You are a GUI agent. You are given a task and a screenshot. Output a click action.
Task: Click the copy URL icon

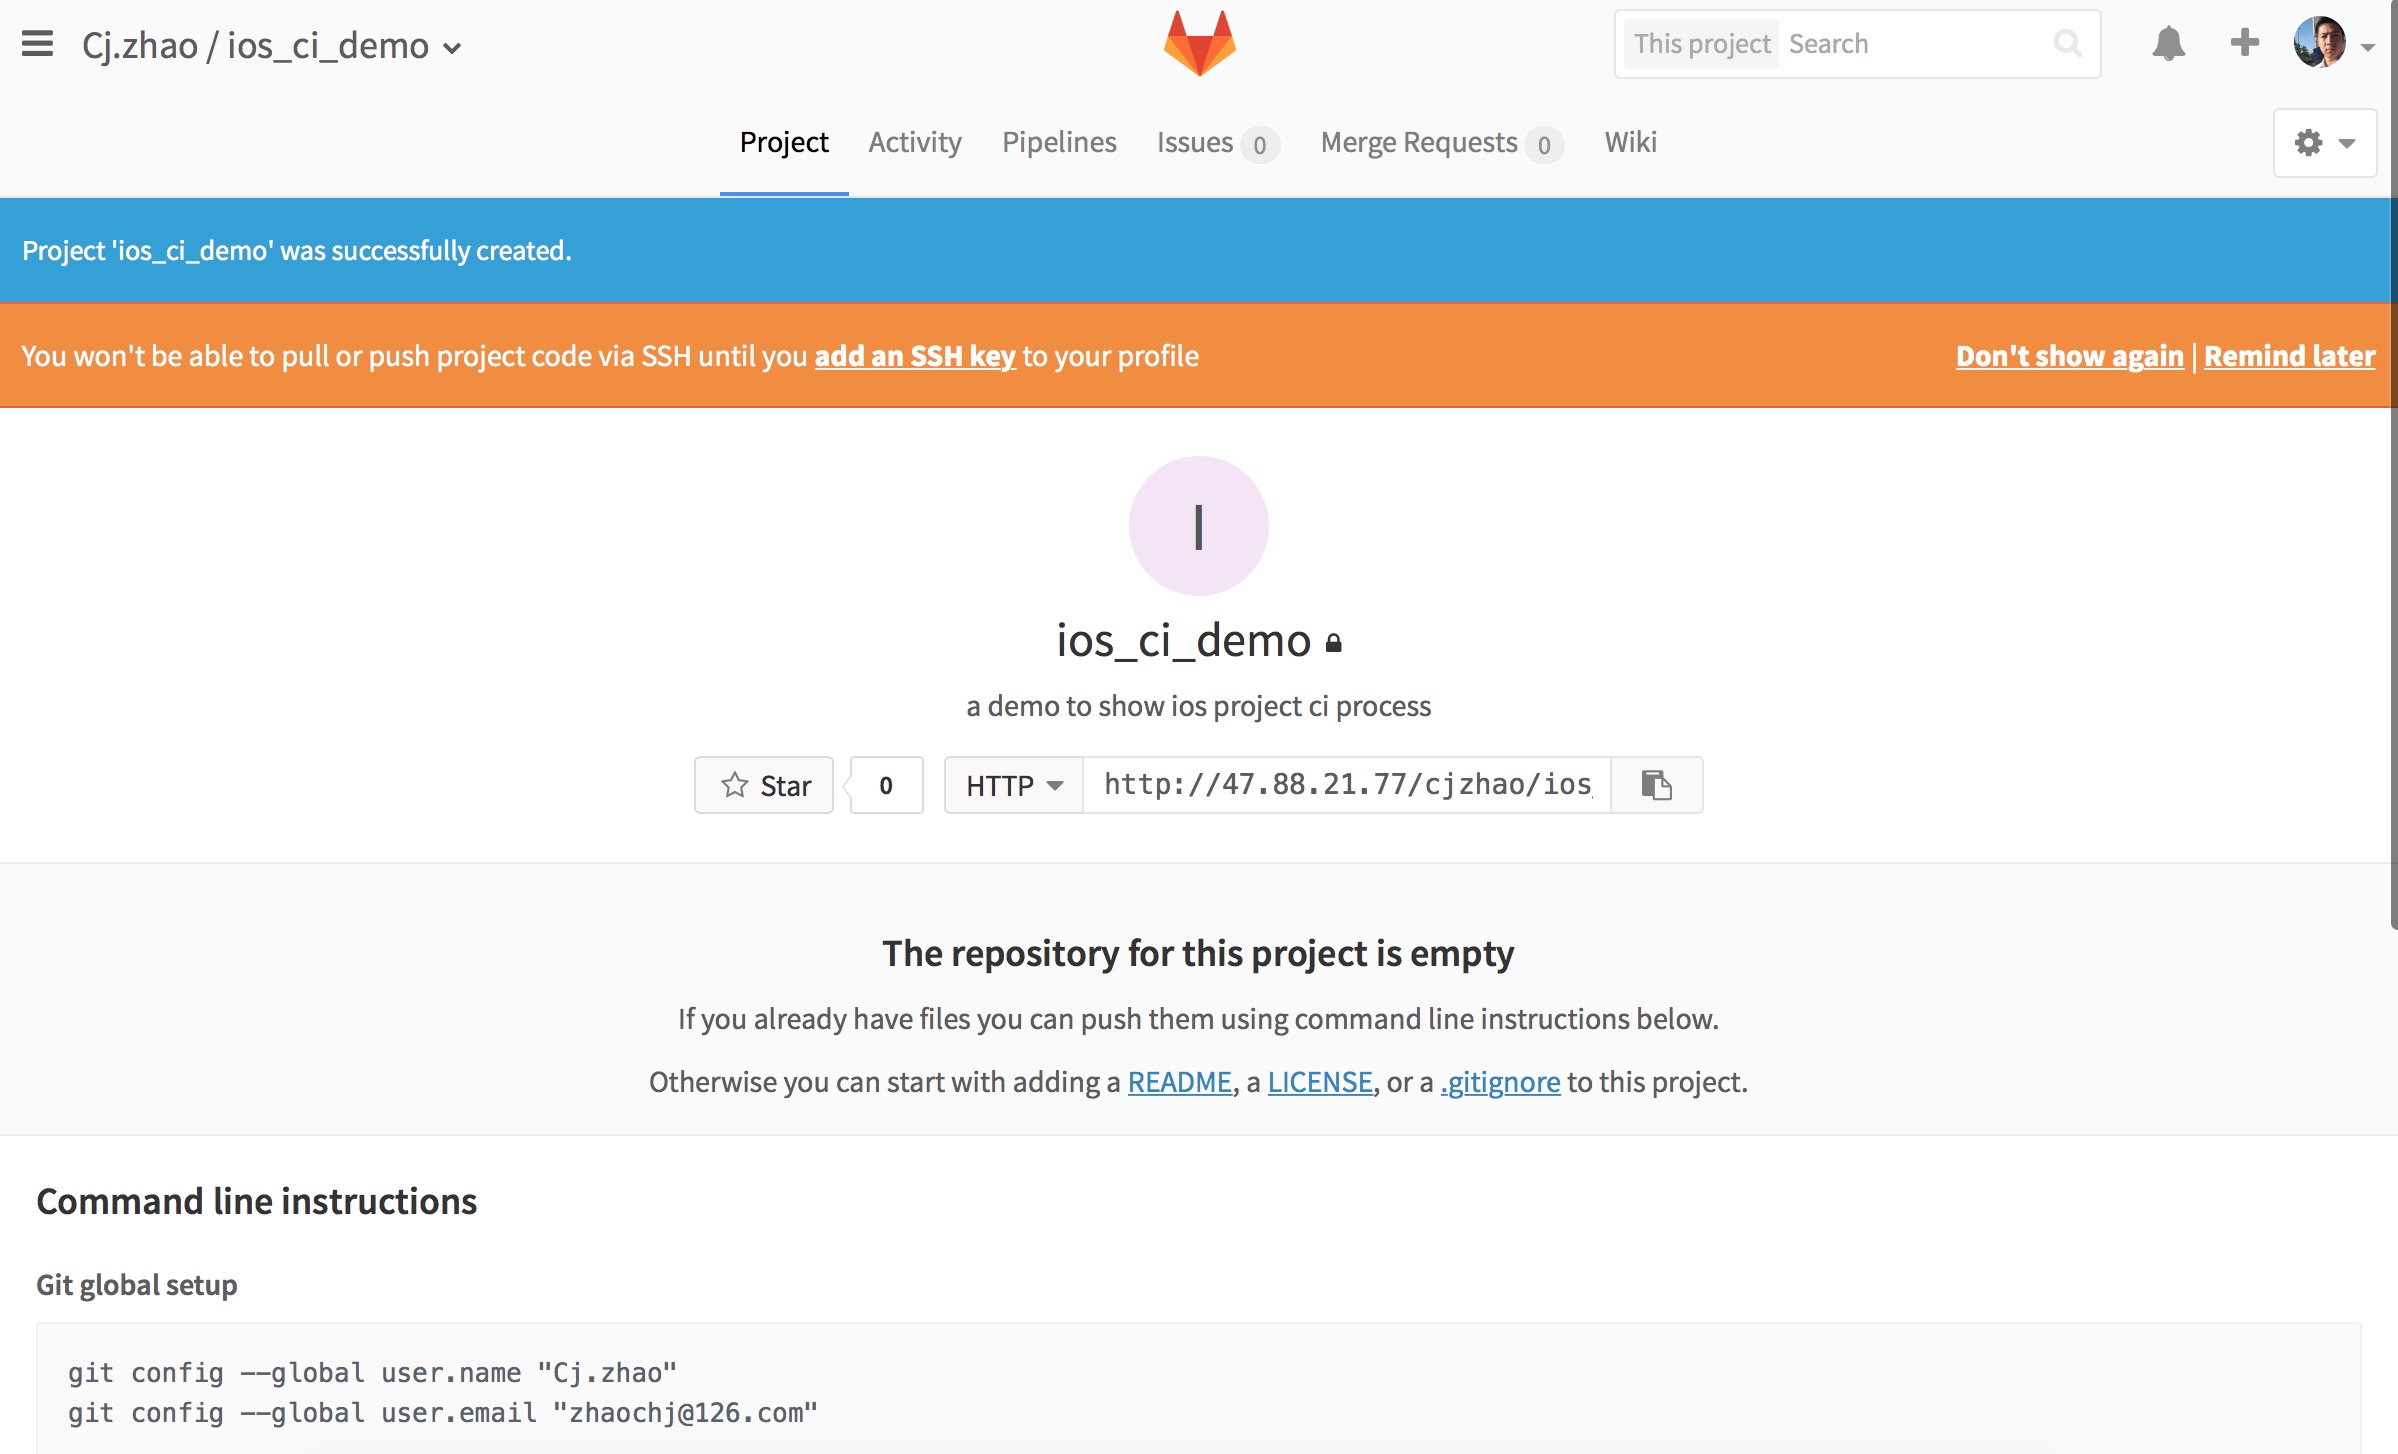[x=1655, y=784]
